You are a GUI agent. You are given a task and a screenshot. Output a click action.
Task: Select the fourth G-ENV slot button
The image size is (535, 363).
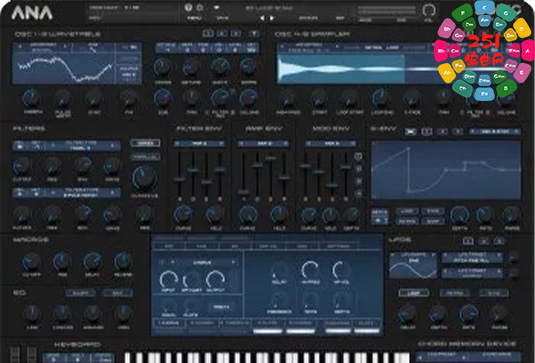(458, 131)
